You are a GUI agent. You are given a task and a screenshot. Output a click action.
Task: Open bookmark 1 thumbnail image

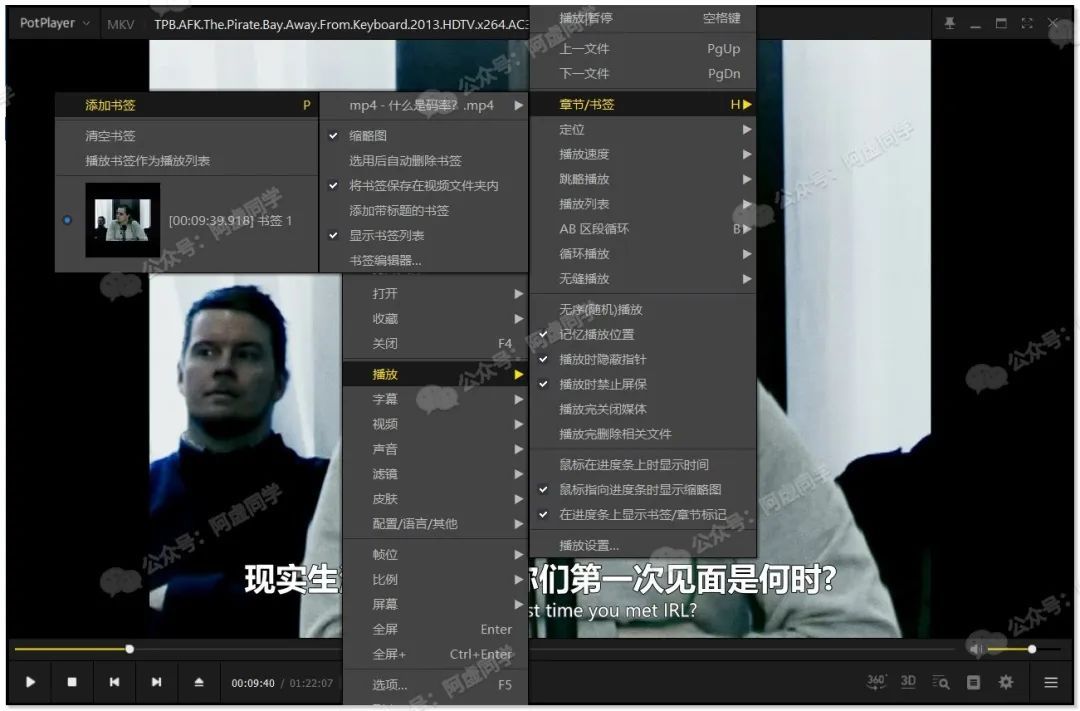(x=123, y=220)
